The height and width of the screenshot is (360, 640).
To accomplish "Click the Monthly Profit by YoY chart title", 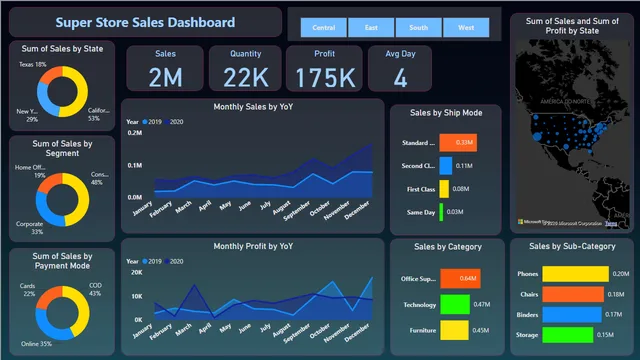I will [x=253, y=247].
